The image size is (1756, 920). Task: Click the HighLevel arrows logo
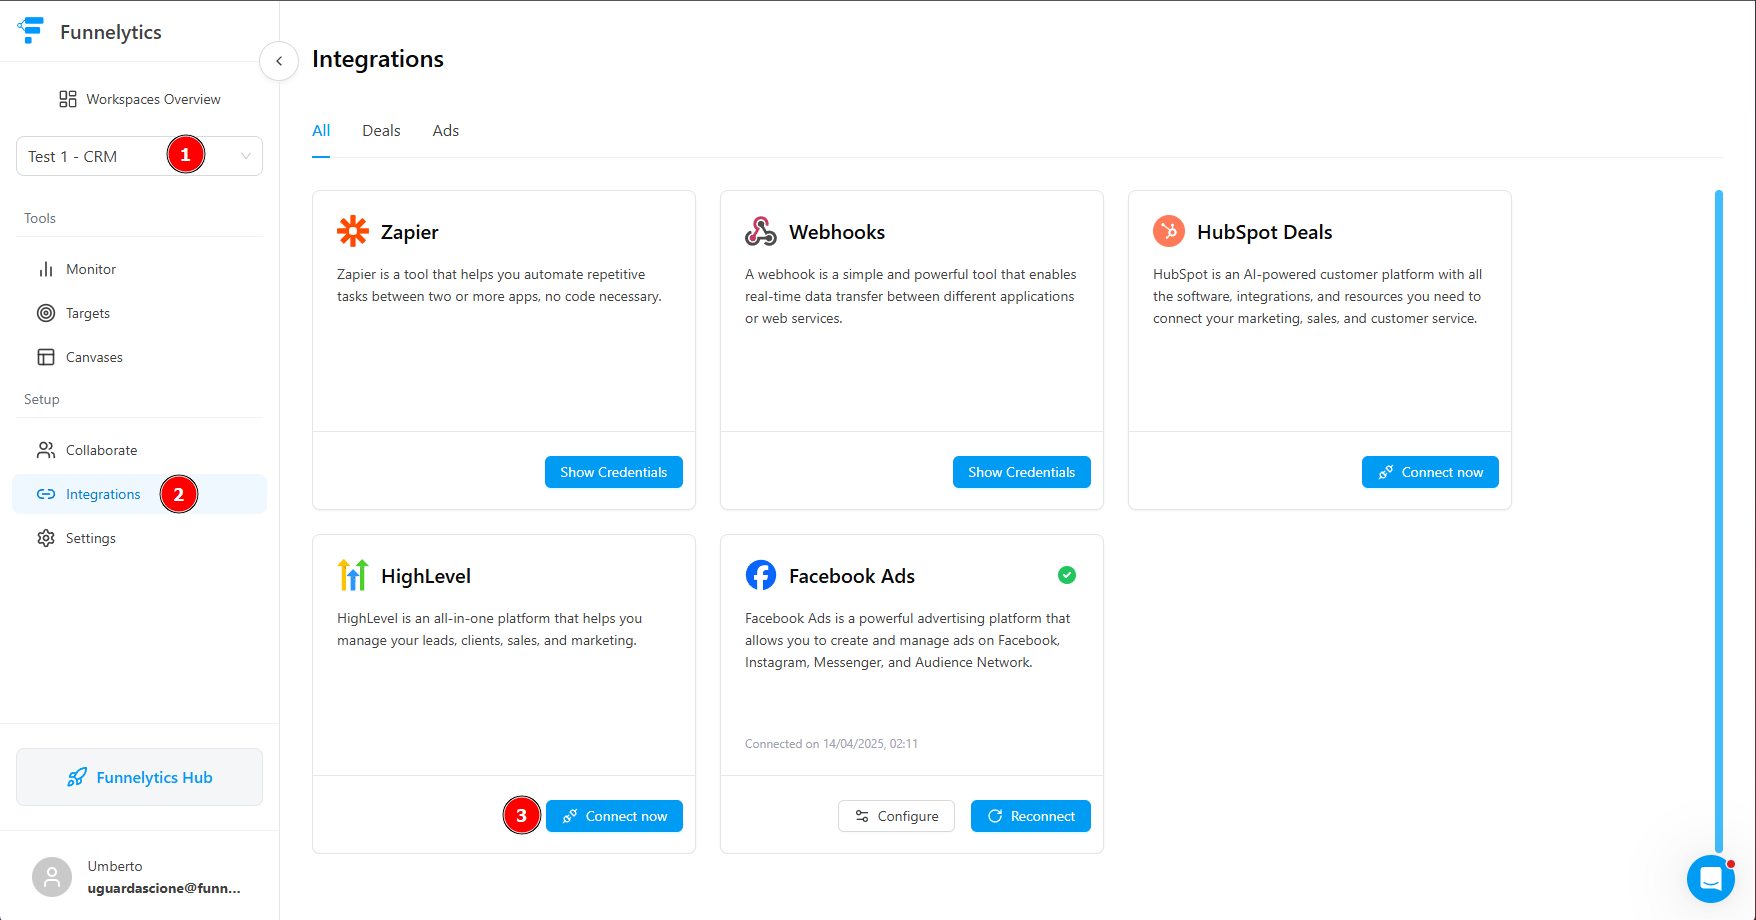click(353, 575)
